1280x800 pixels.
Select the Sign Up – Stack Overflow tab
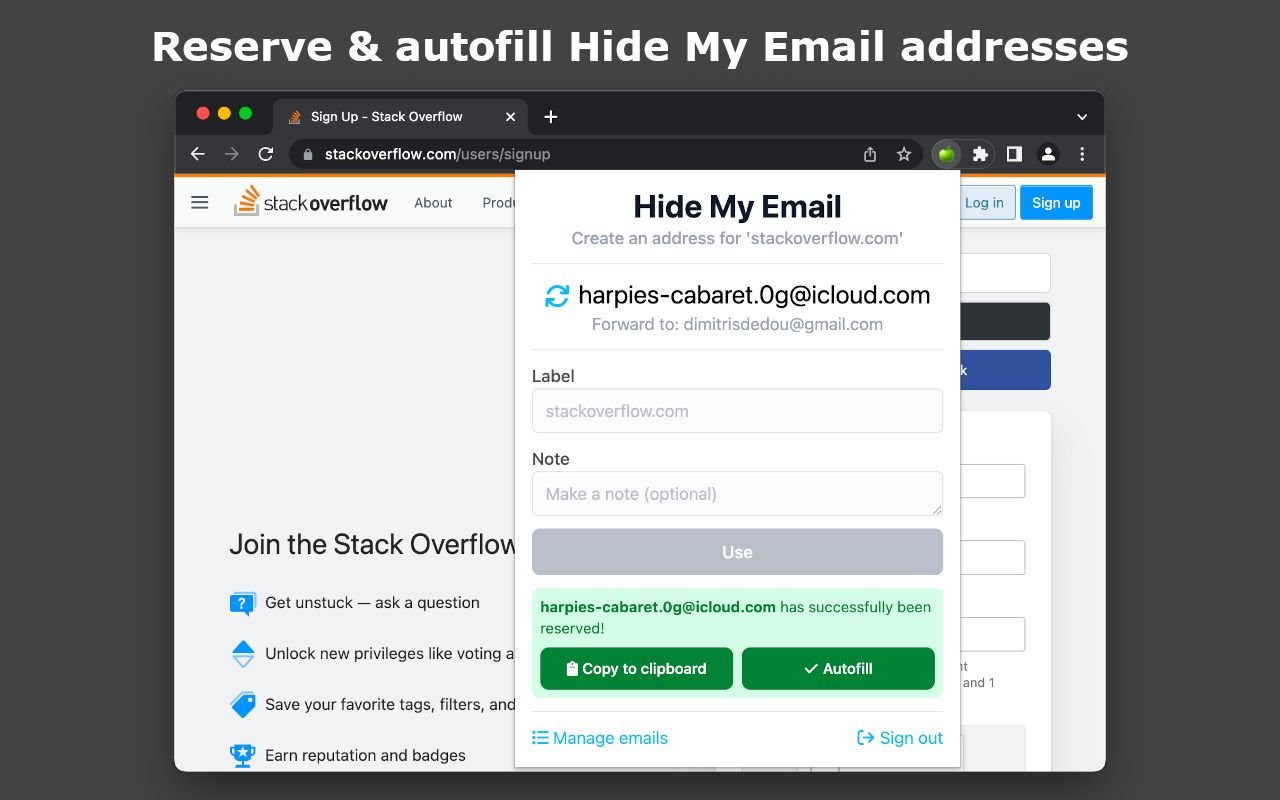coord(386,117)
